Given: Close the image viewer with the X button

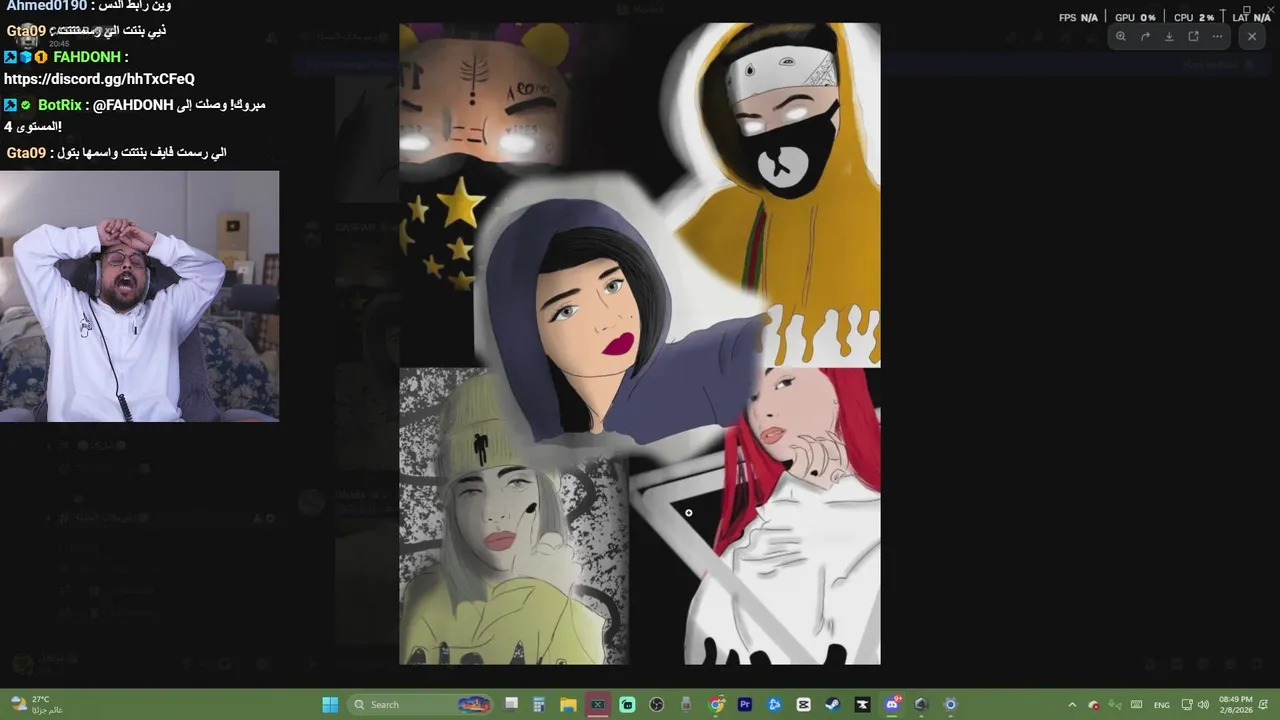Looking at the screenshot, I should pyautogui.click(x=1252, y=36).
